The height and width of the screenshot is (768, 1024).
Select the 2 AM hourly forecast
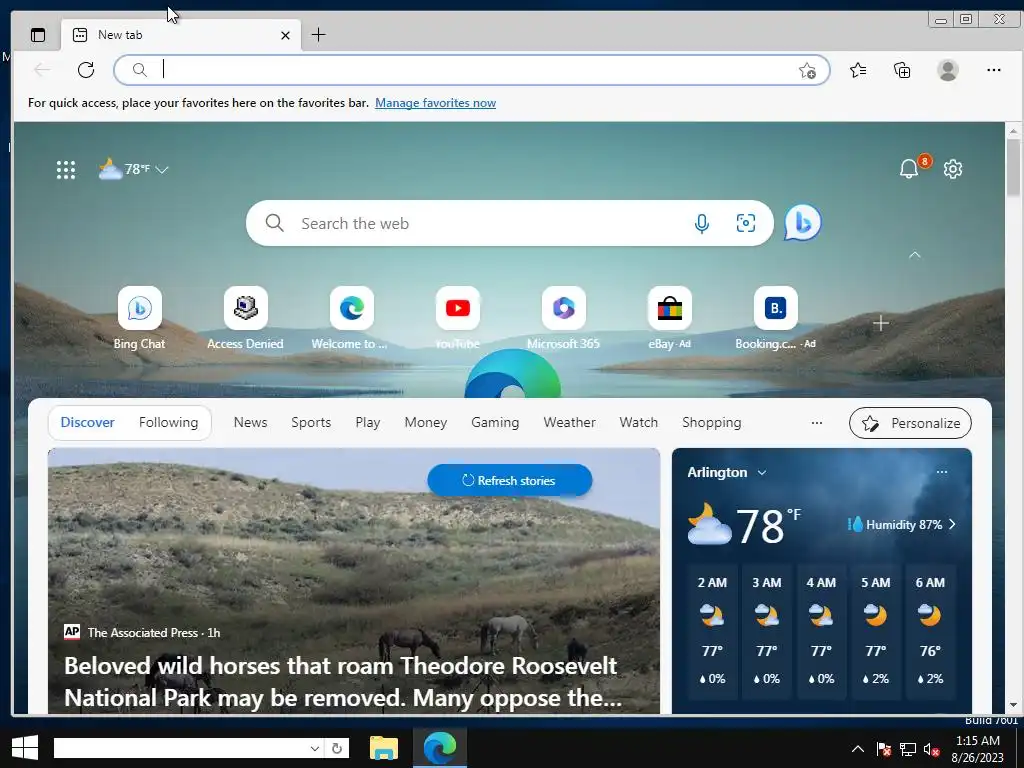(712, 632)
